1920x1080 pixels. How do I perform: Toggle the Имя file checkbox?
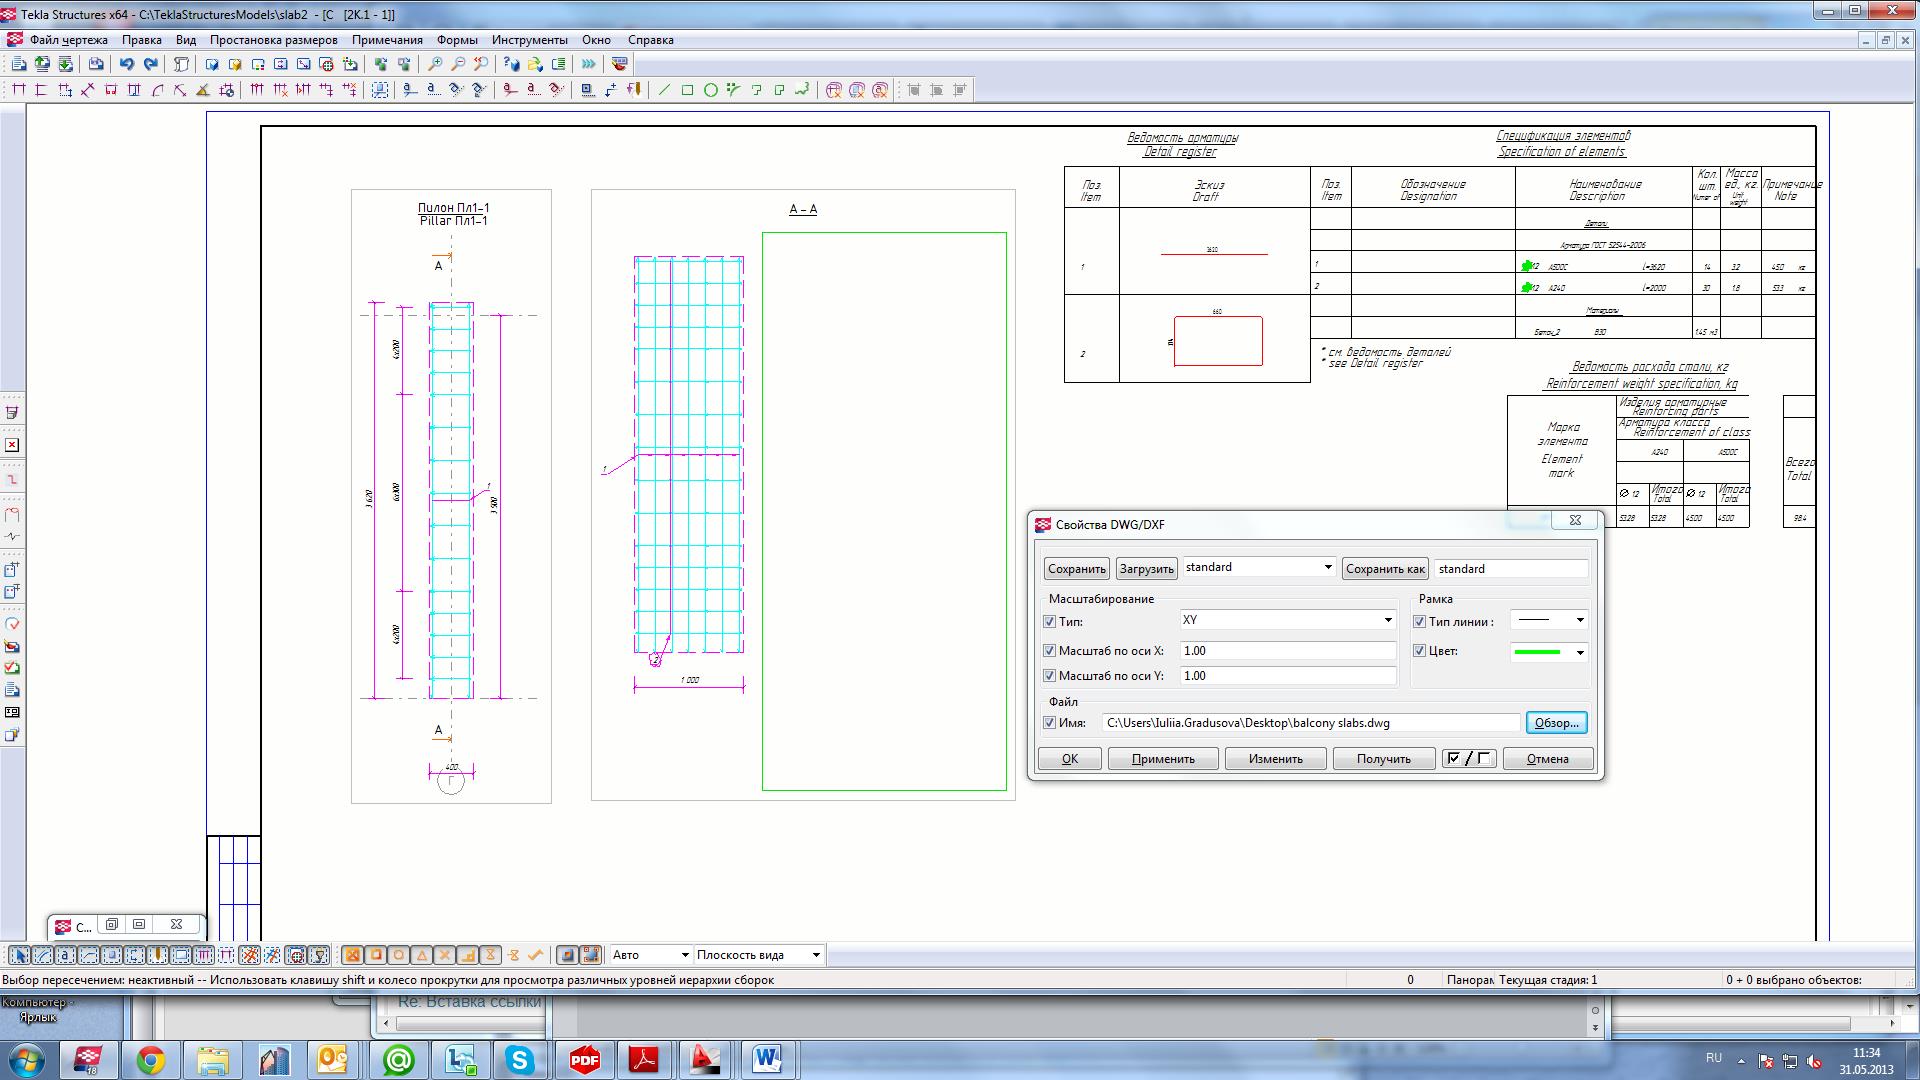[x=1050, y=723]
